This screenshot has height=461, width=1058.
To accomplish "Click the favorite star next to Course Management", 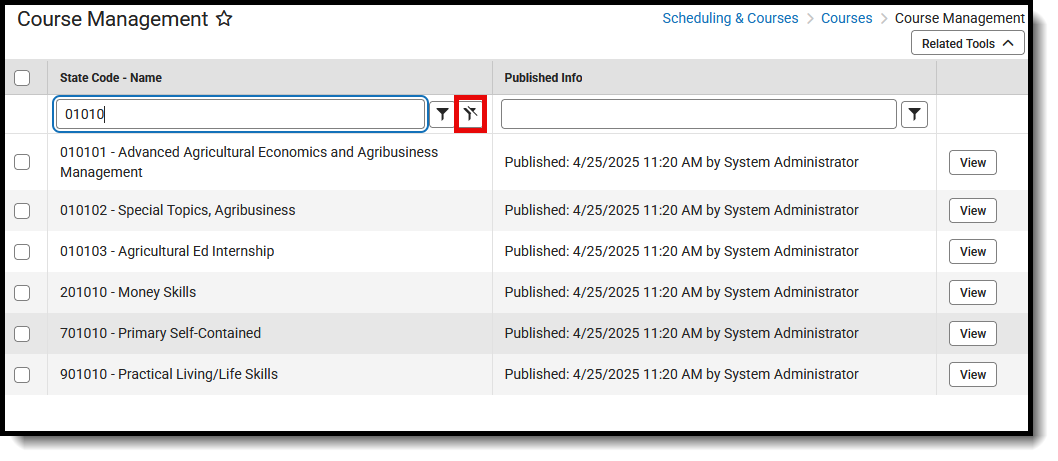I will tap(224, 19).
